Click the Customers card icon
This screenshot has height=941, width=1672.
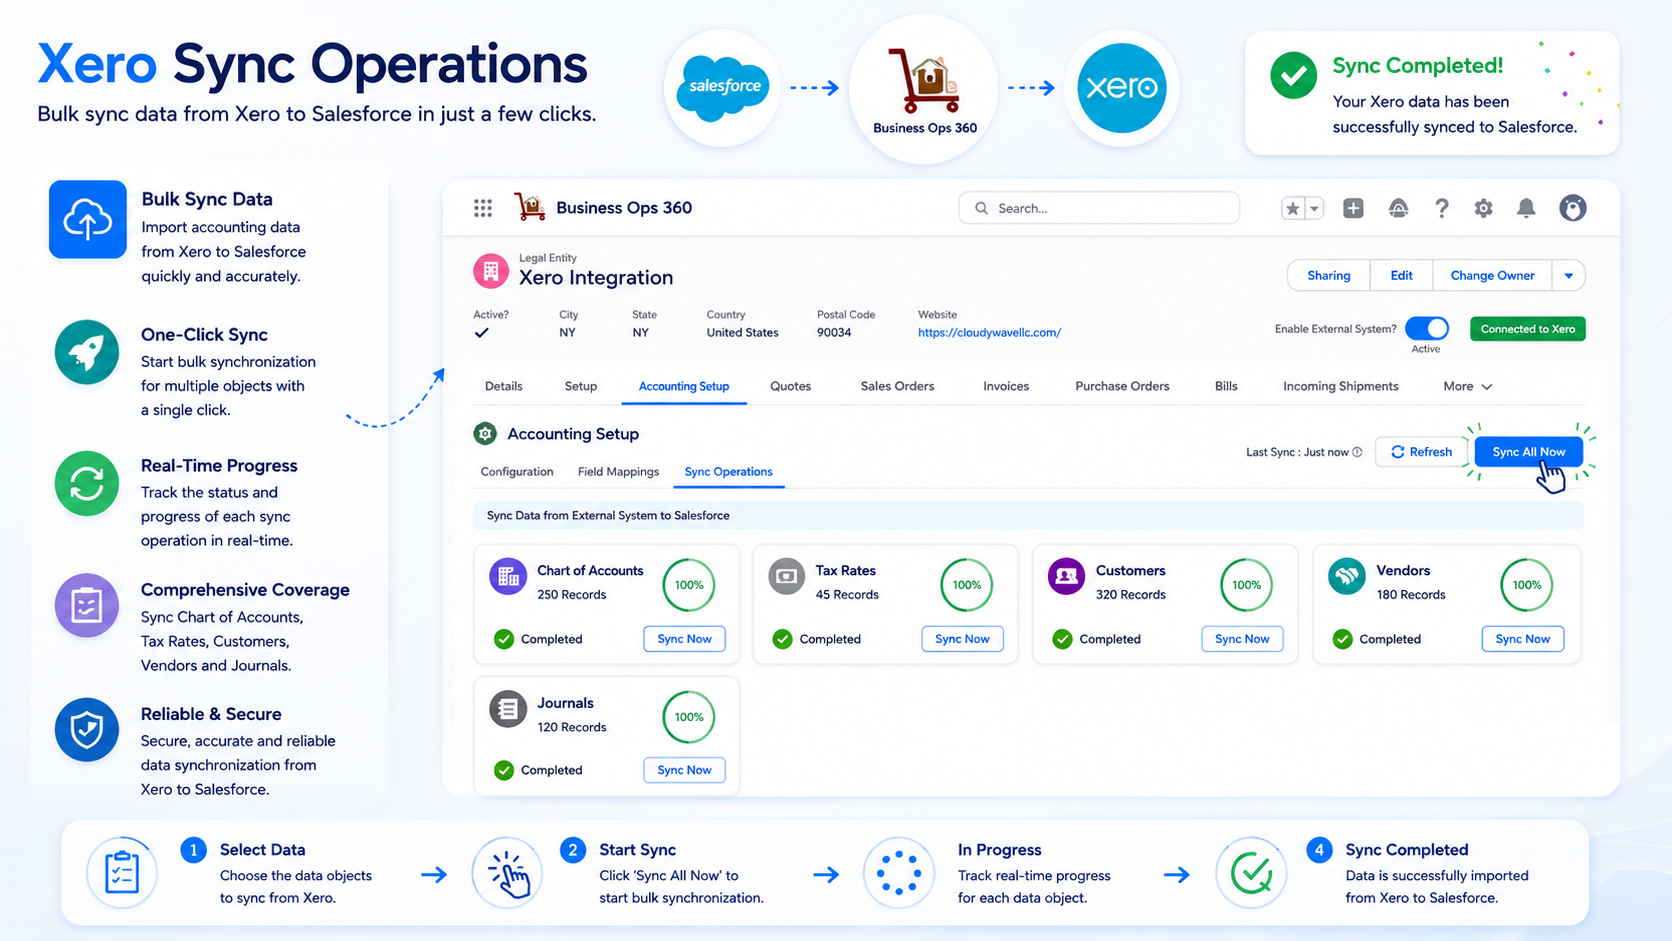click(1066, 576)
